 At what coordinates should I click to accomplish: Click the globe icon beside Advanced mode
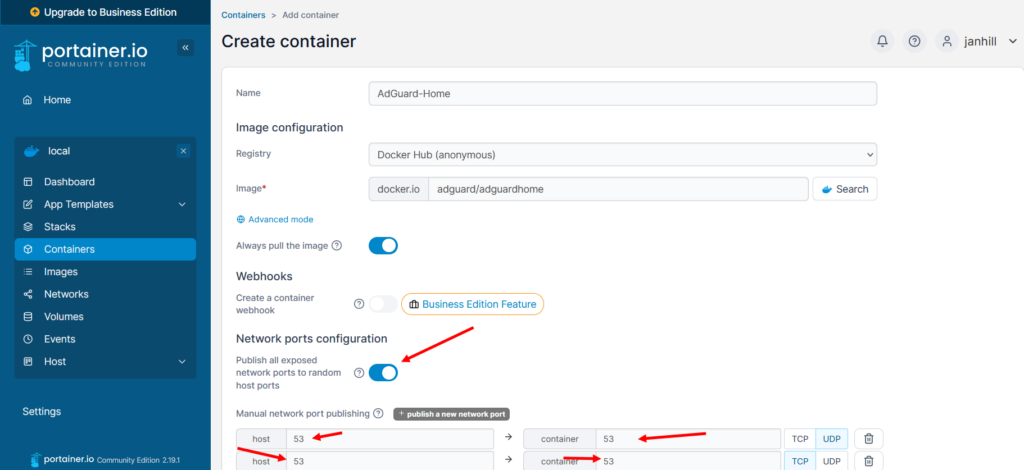point(241,219)
